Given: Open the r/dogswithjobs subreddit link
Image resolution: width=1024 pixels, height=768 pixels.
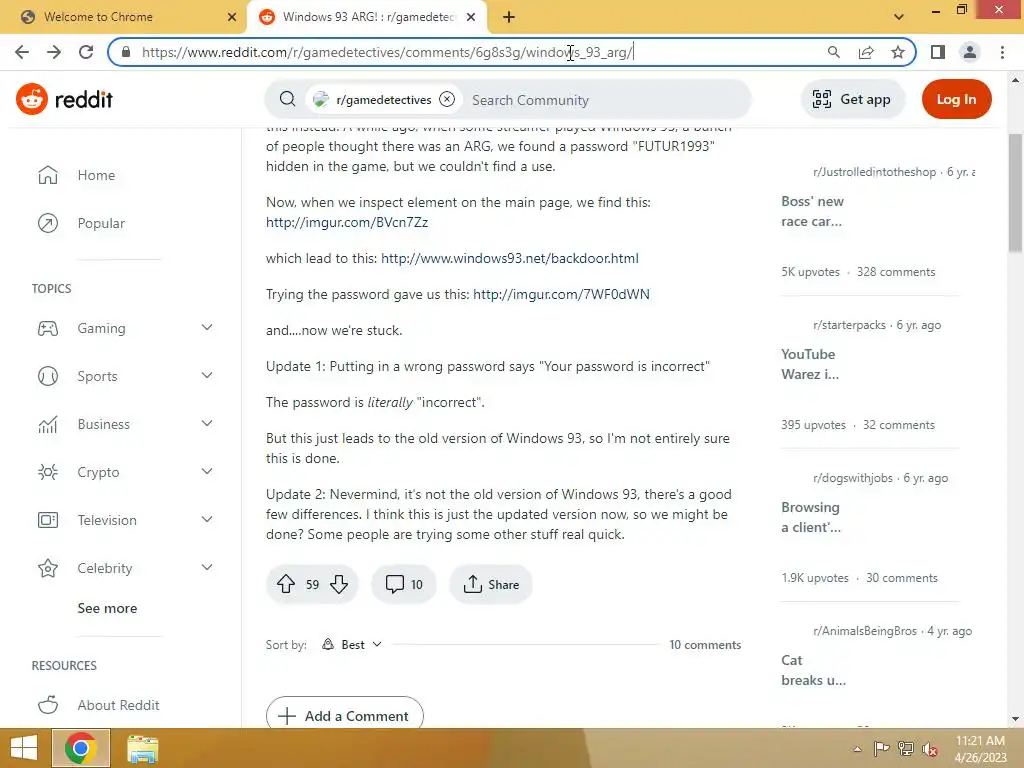Looking at the screenshot, I should coord(852,478).
